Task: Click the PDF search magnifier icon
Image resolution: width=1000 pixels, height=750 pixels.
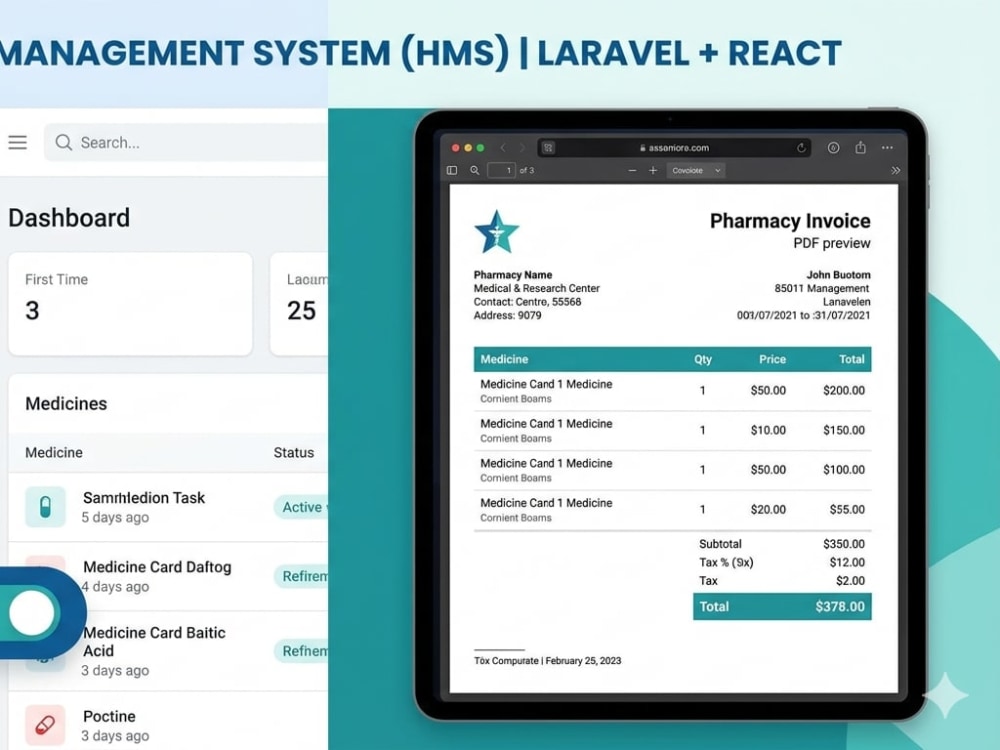Action: click(474, 170)
